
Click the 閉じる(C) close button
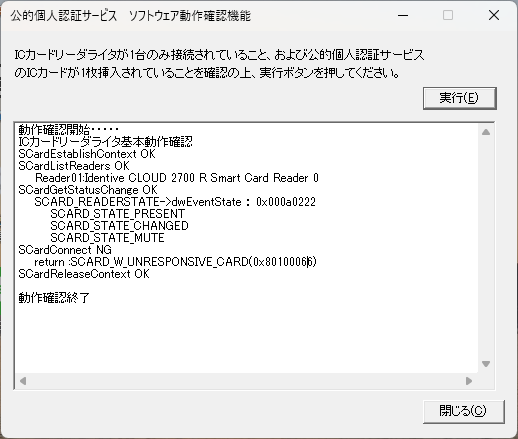[464, 411]
